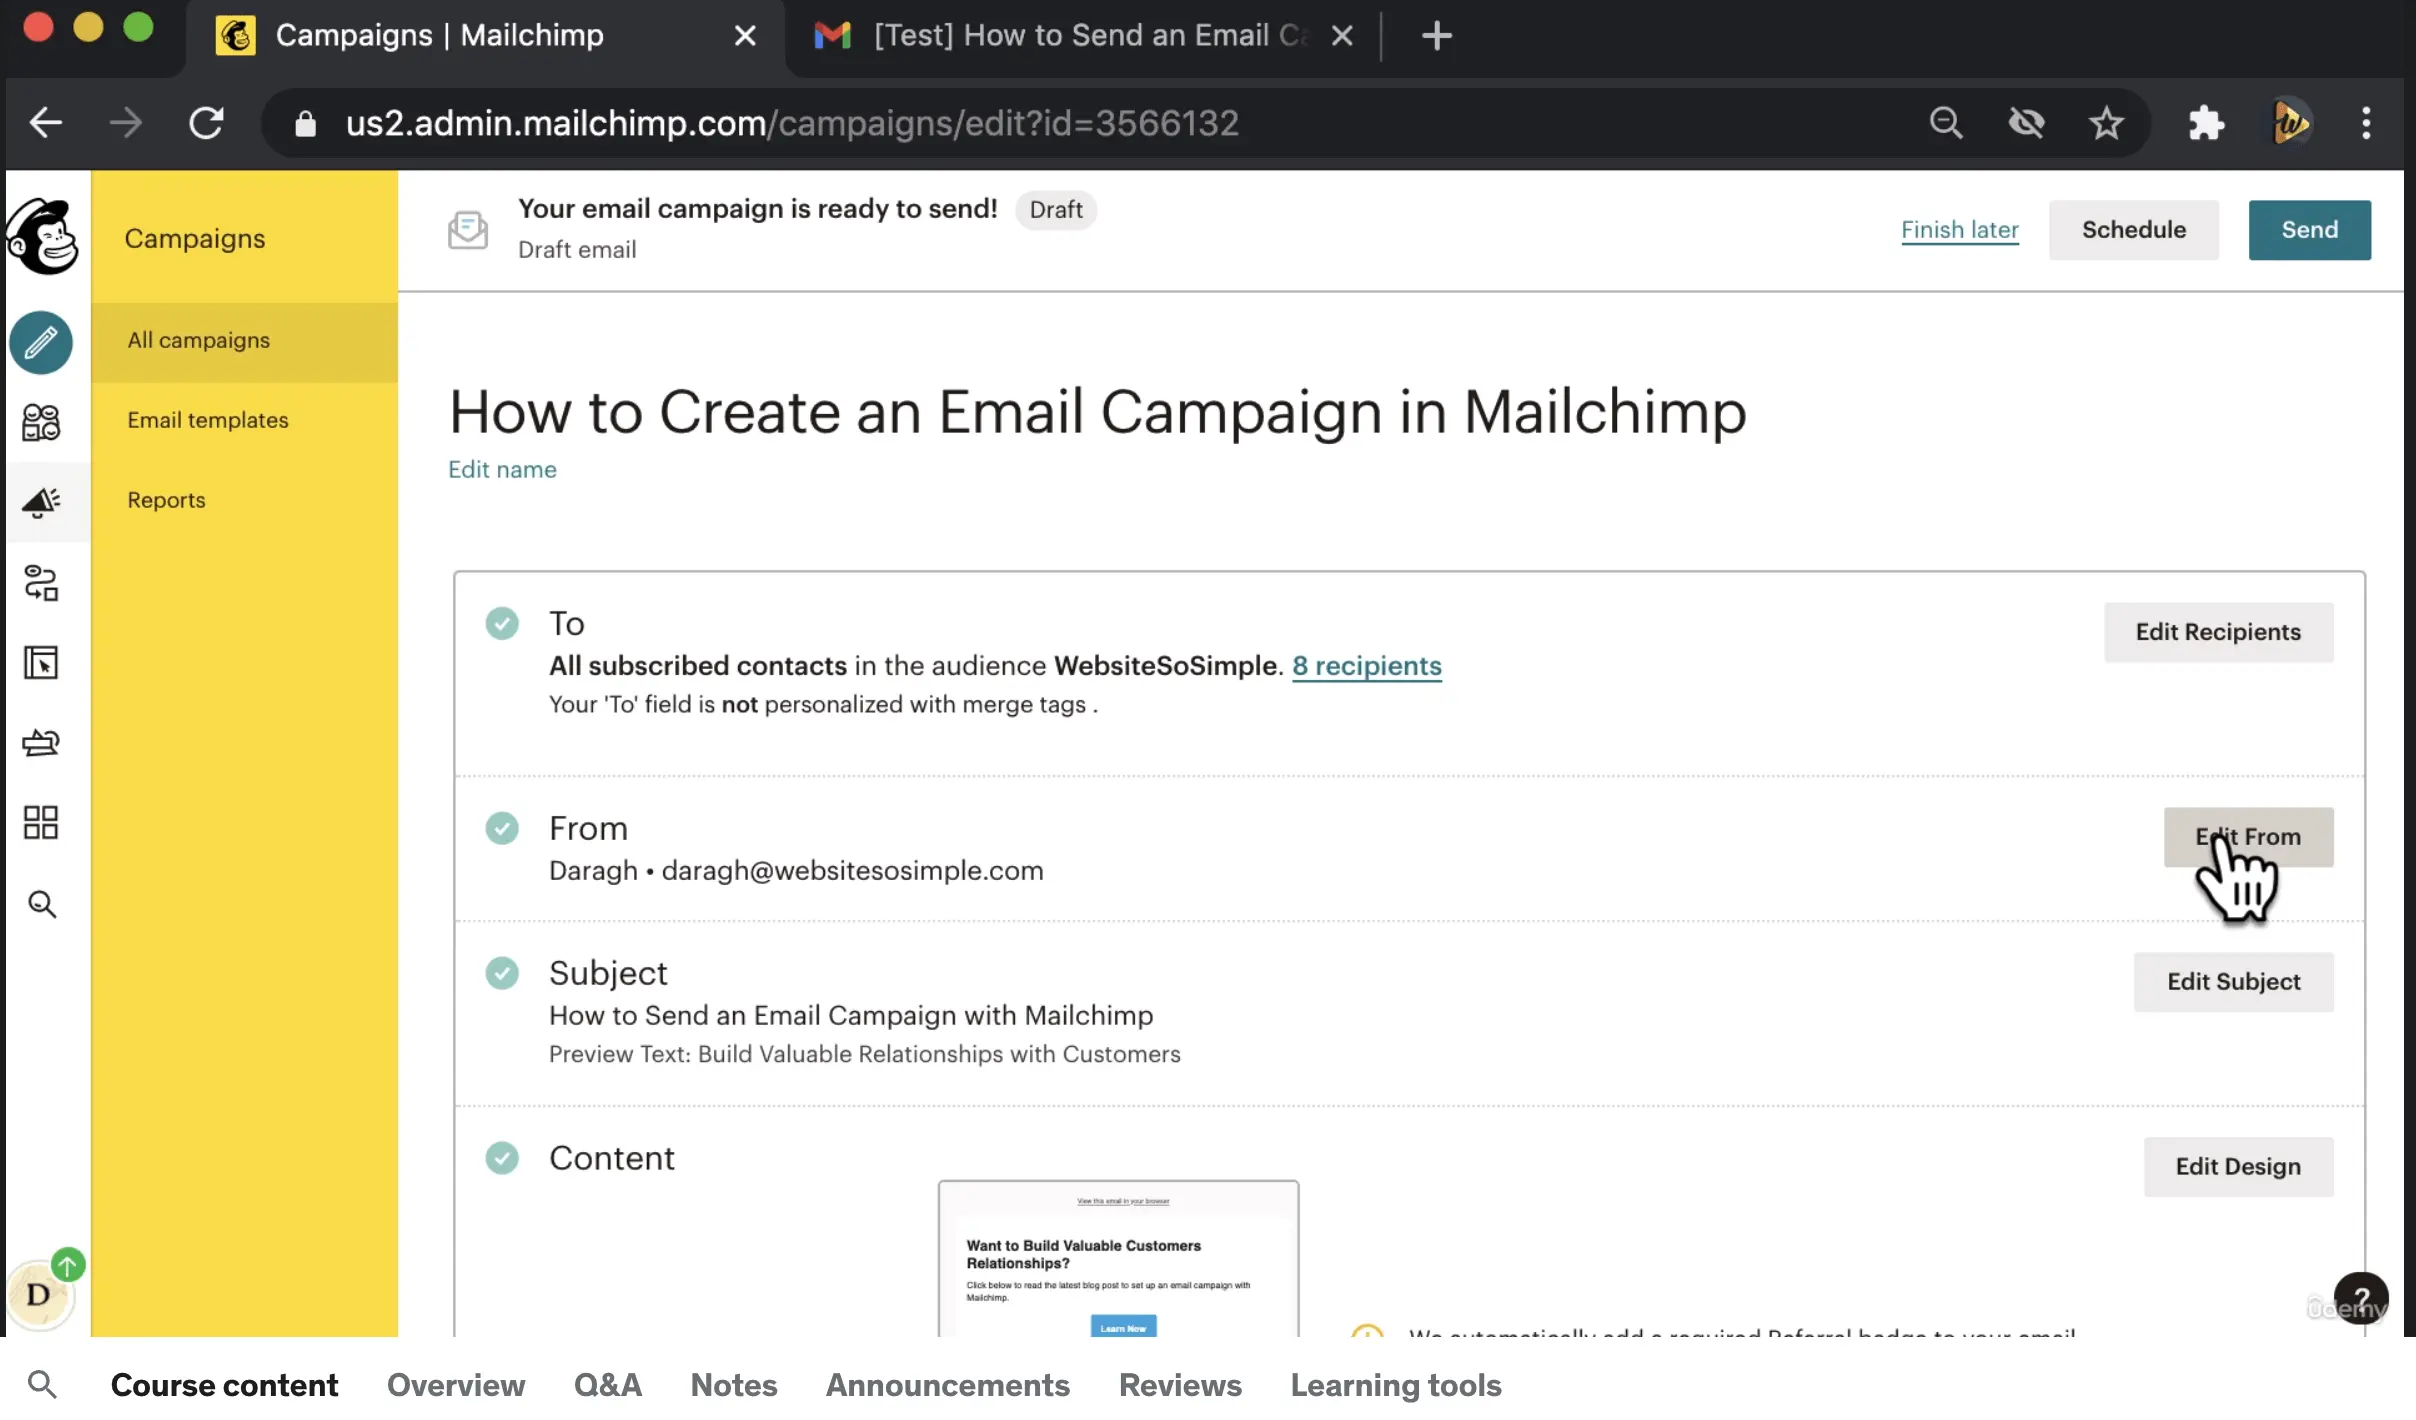This screenshot has height=1420, width=2416.
Task: Click the Edit name link
Action: pos(502,470)
